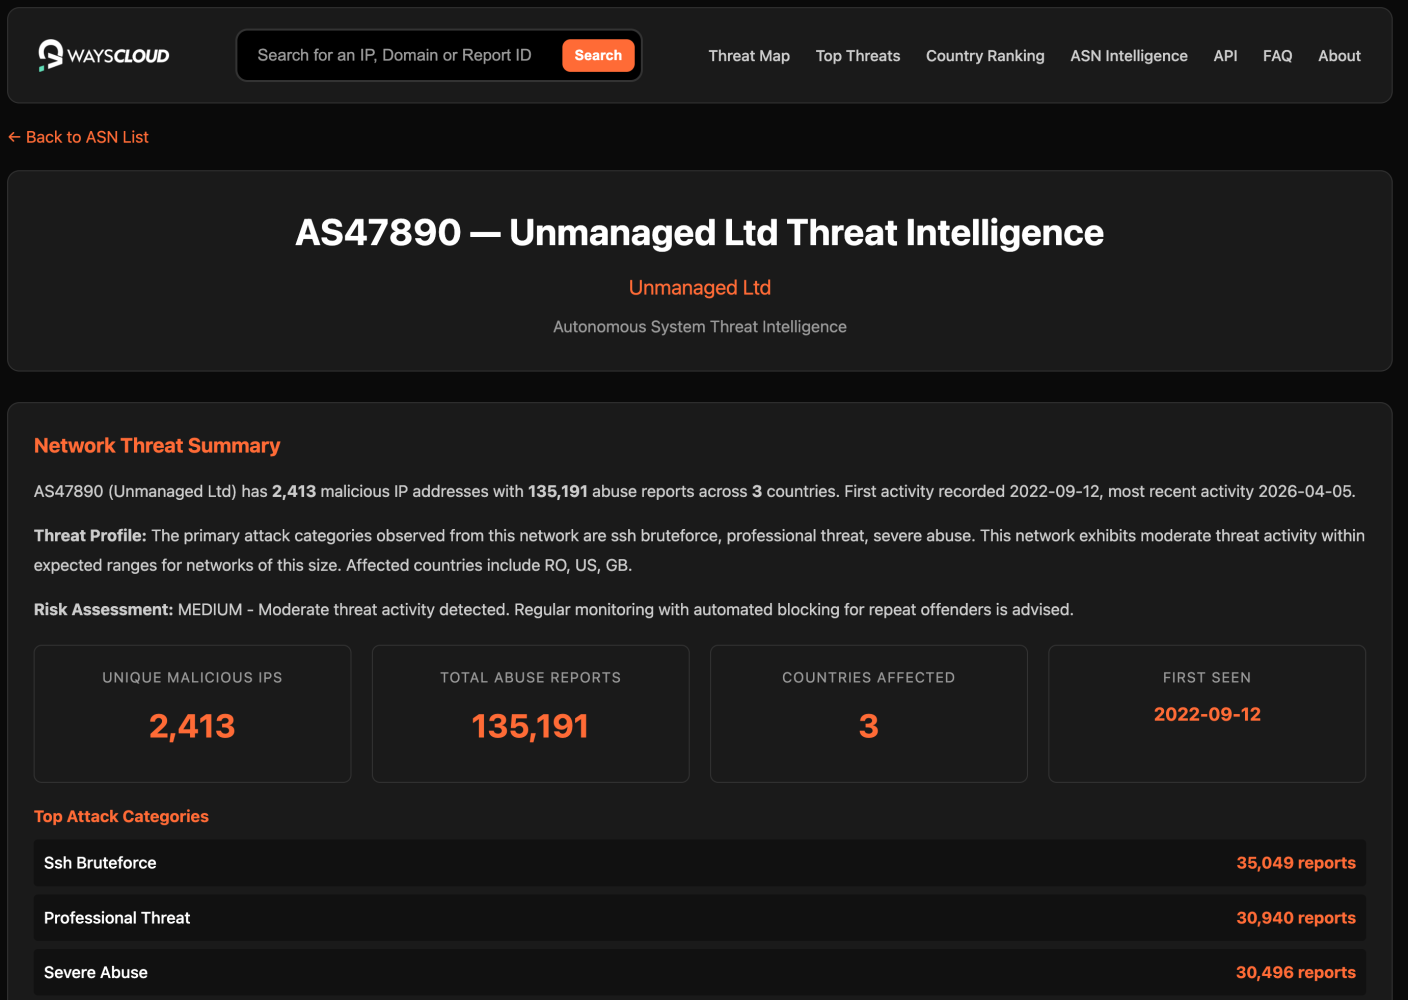Select the Countries Affected stat card

(x=868, y=713)
